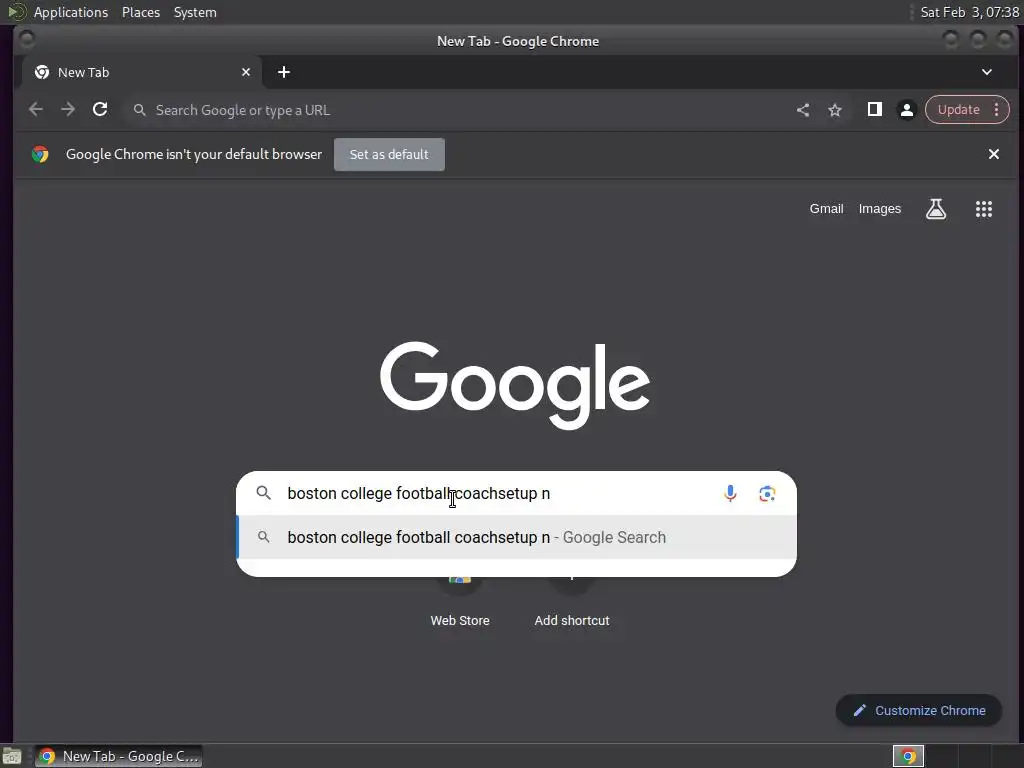
Task: Open the profile avatar menu
Action: [906, 110]
